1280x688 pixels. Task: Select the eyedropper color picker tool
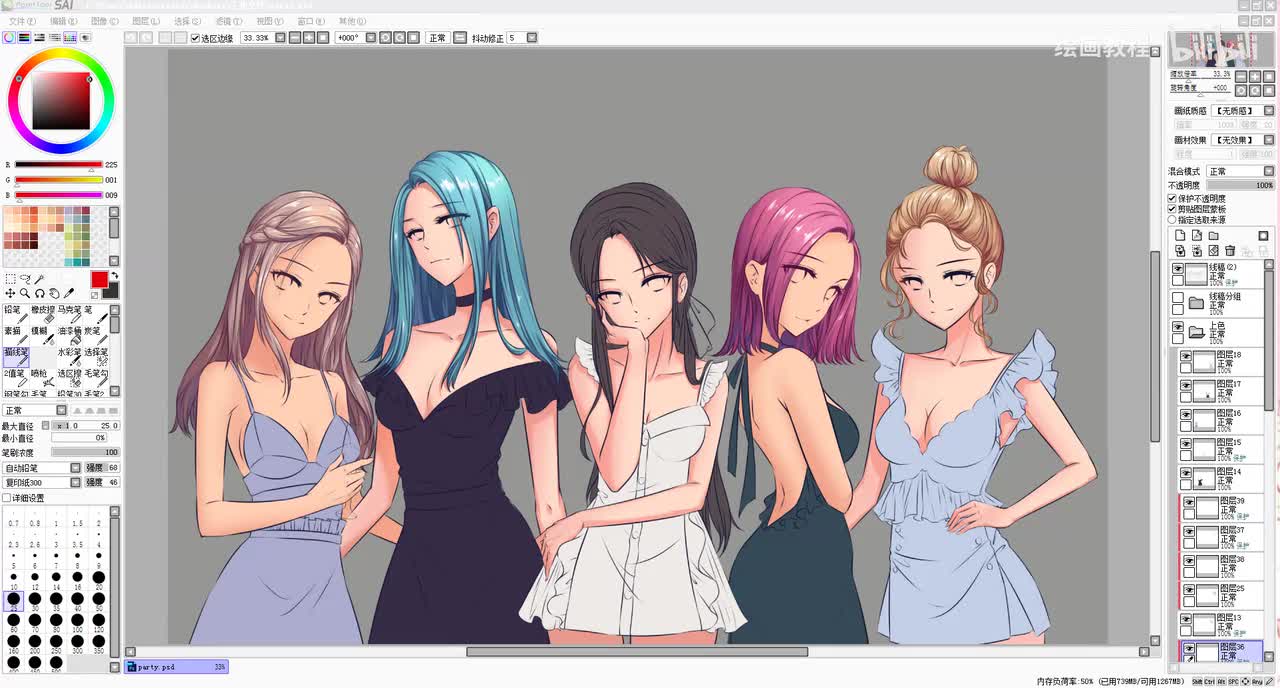(68, 293)
